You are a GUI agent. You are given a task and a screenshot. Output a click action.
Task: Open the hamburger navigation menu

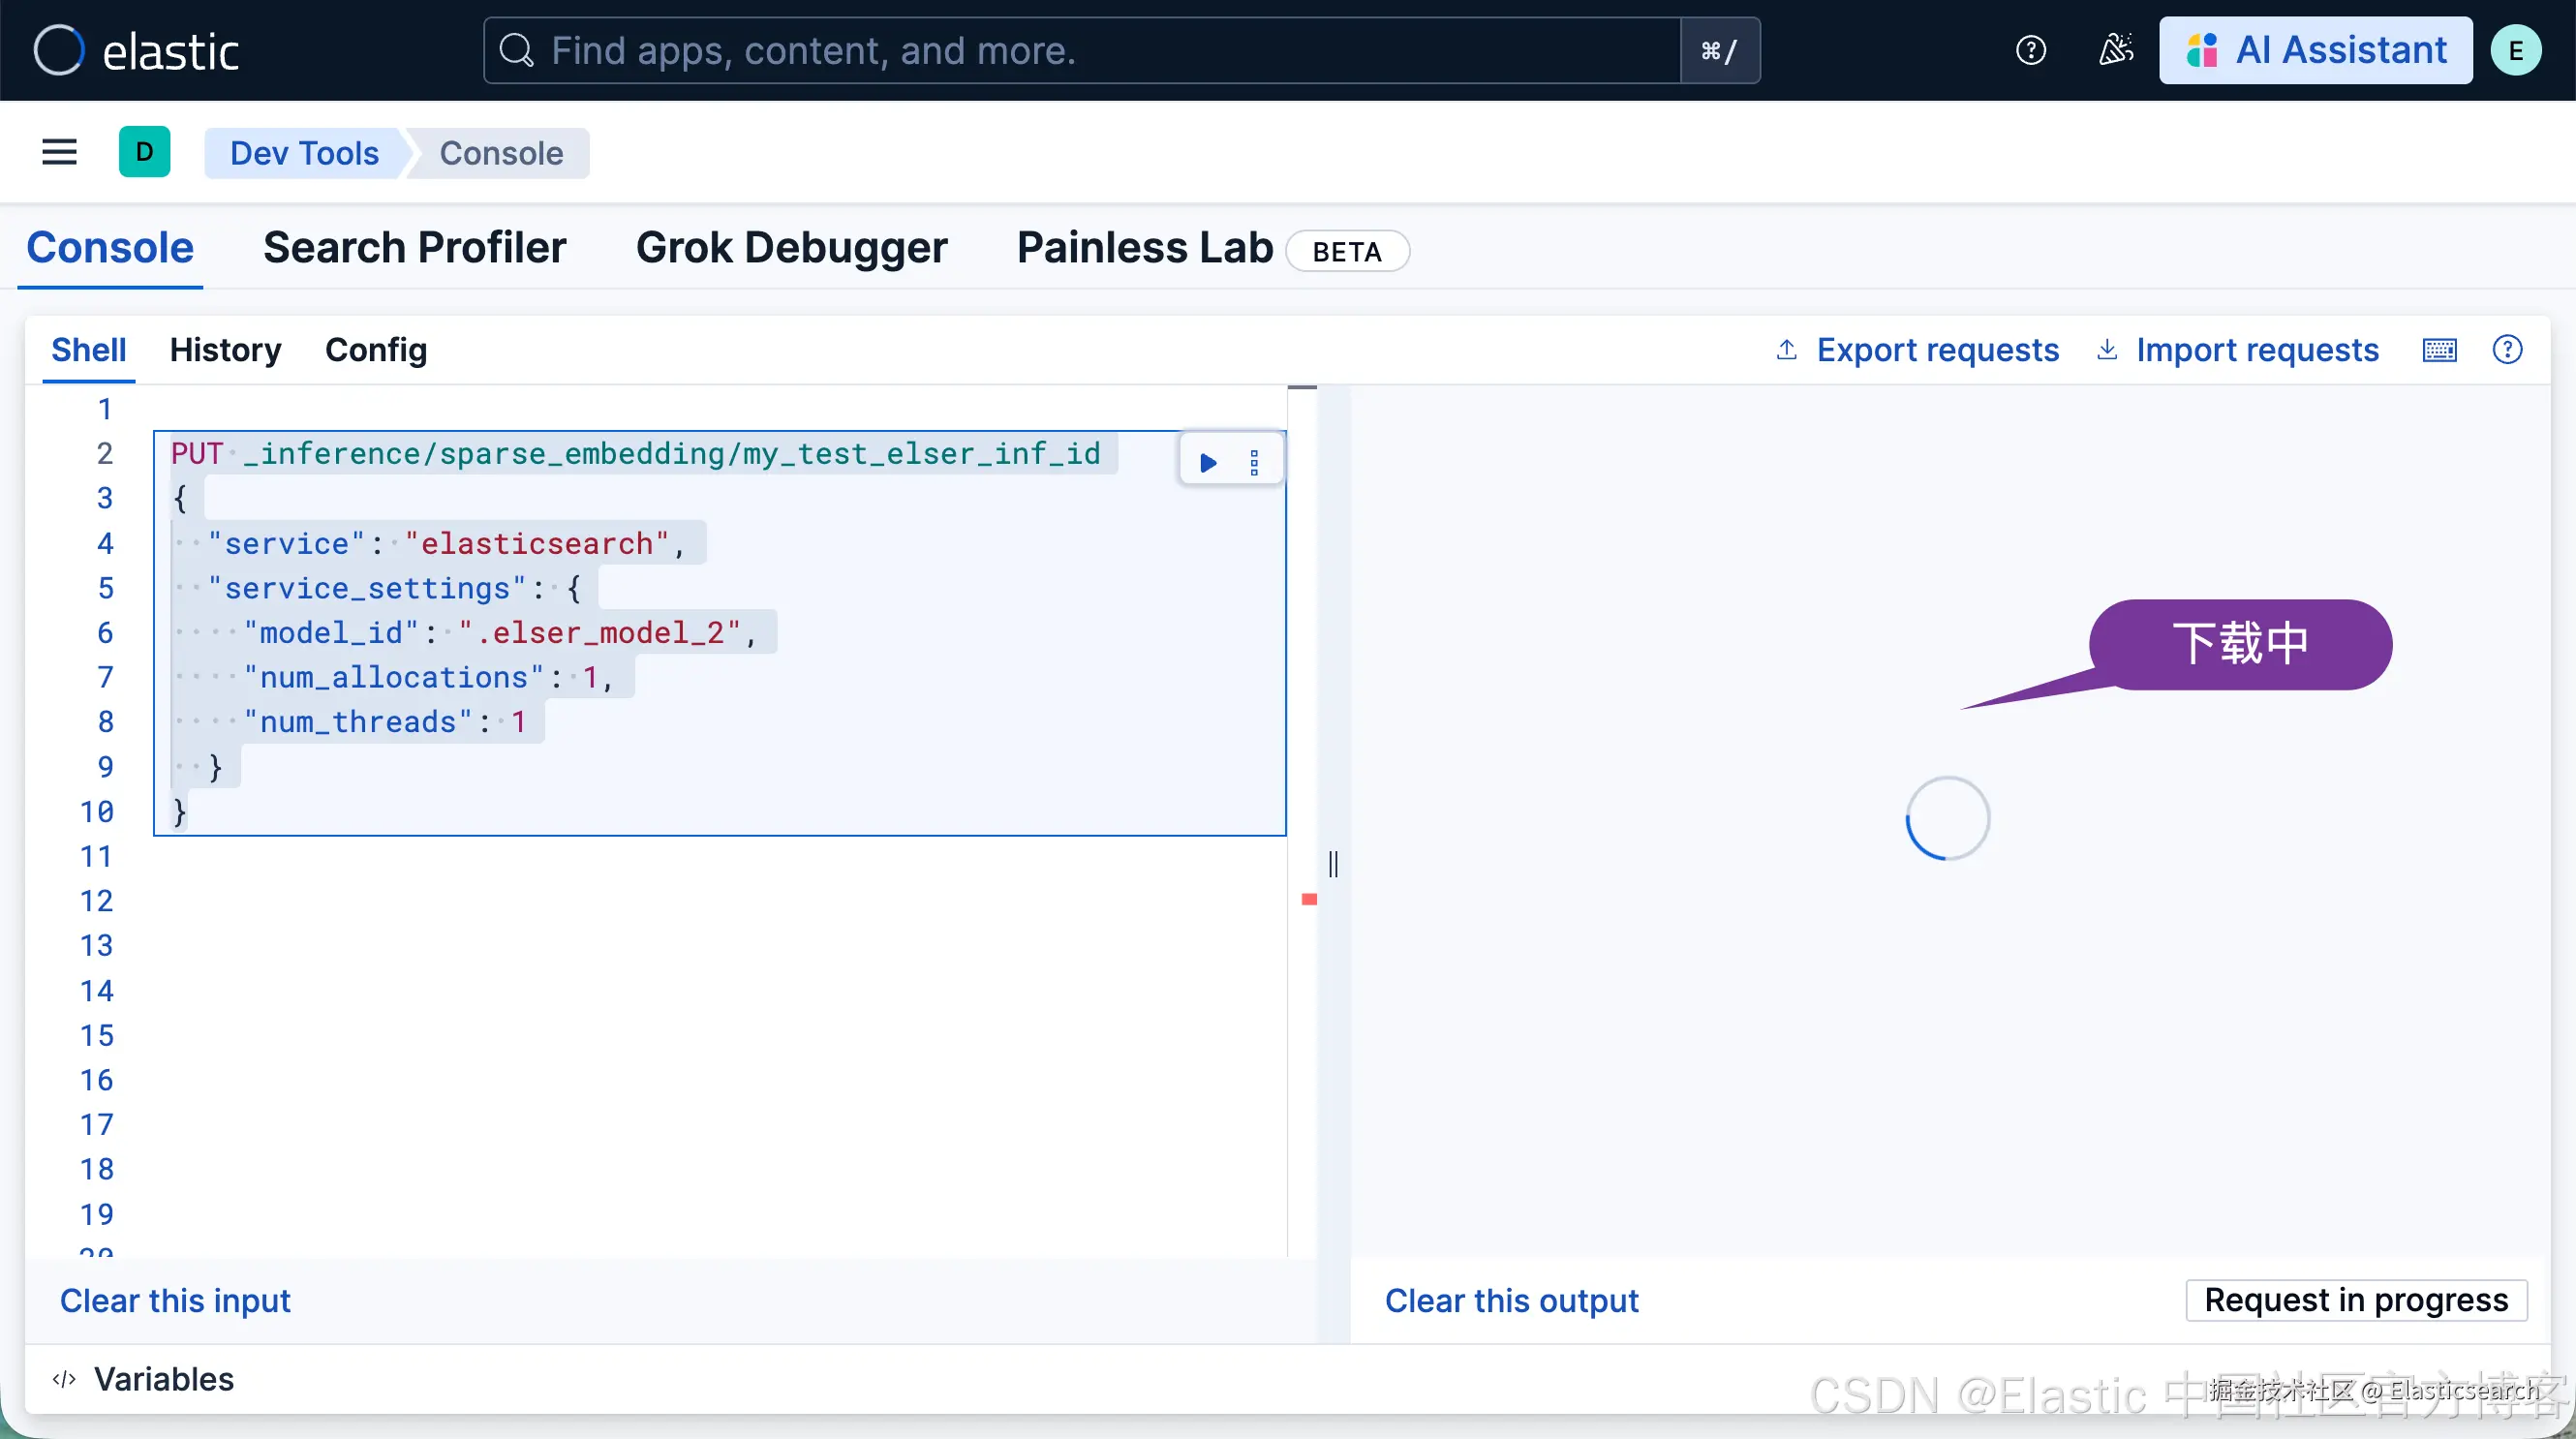[x=59, y=152]
